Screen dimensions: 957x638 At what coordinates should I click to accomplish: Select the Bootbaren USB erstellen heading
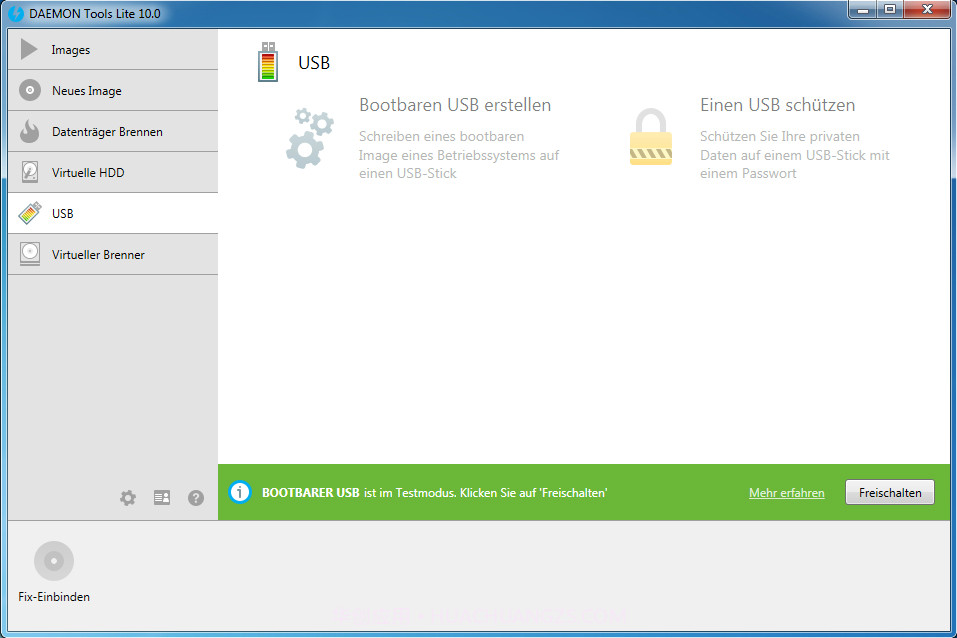(x=455, y=104)
